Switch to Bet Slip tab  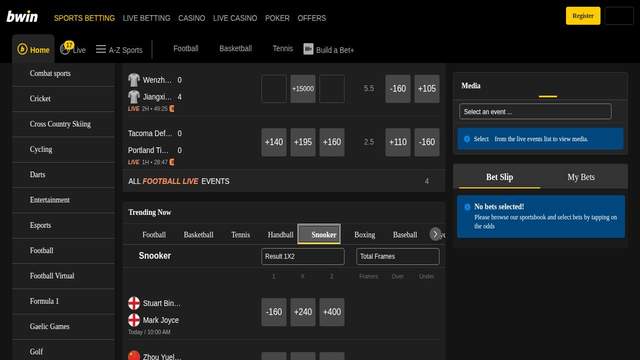pos(500,177)
